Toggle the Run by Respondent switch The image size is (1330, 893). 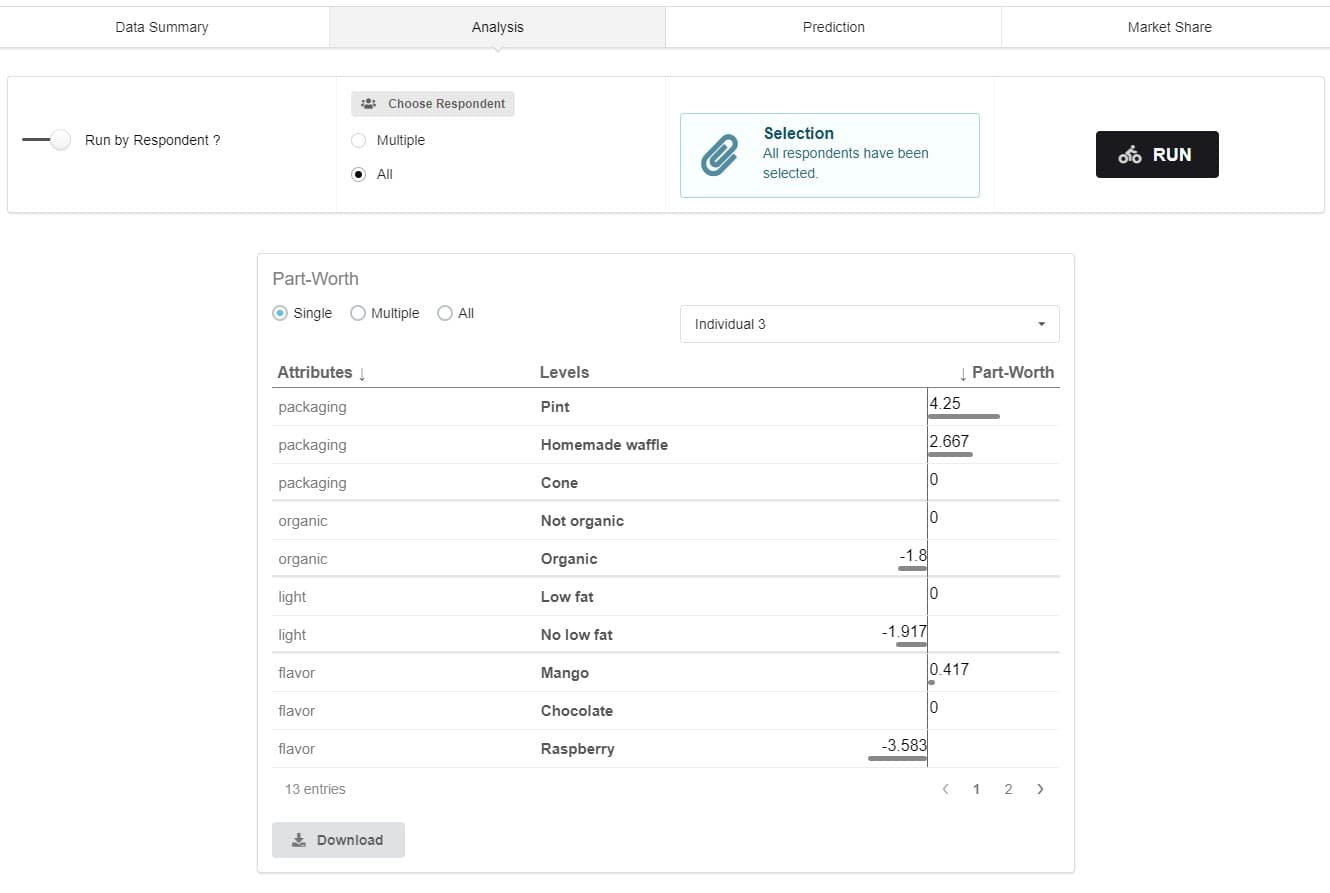pos(47,140)
